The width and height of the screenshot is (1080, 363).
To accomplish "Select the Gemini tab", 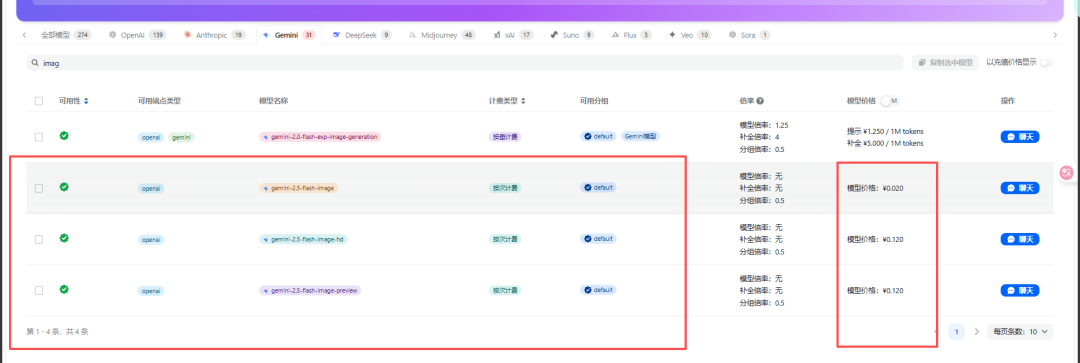I will click(289, 34).
